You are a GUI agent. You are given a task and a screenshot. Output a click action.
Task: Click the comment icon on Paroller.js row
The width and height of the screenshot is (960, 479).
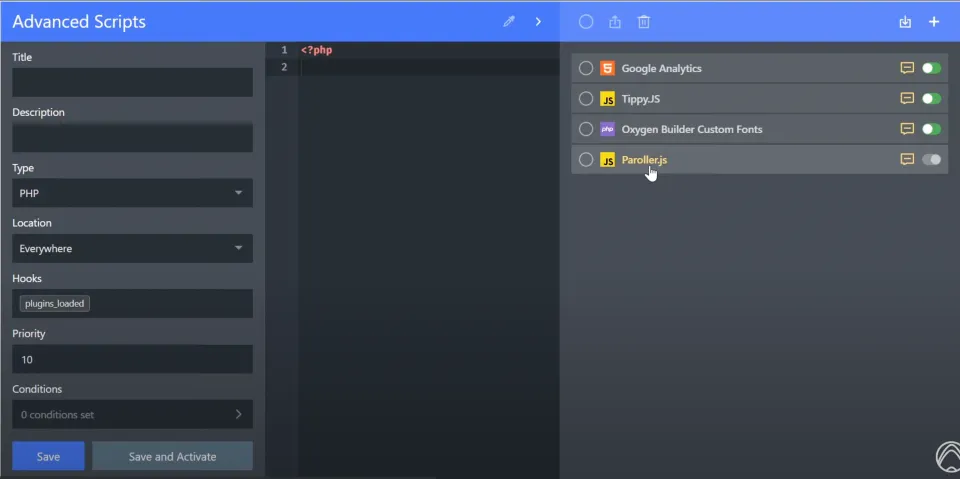[x=907, y=159]
